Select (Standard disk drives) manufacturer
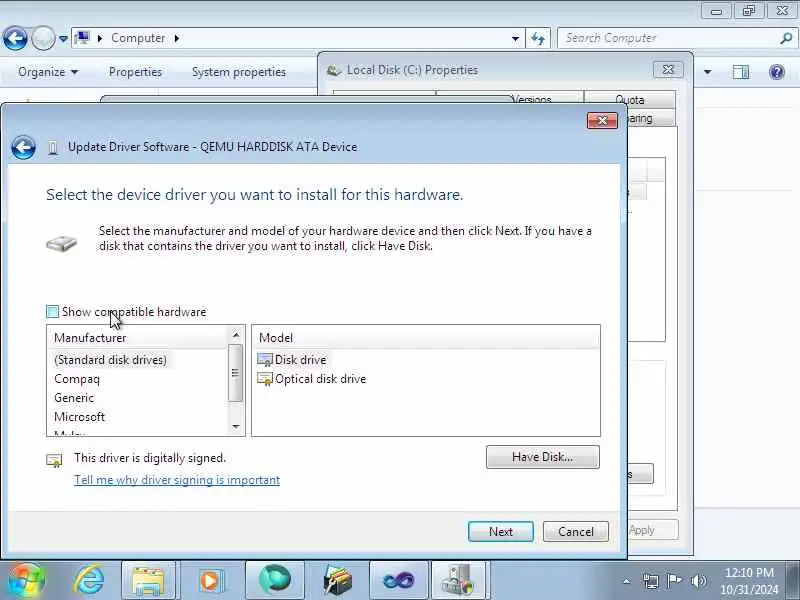 click(x=110, y=360)
